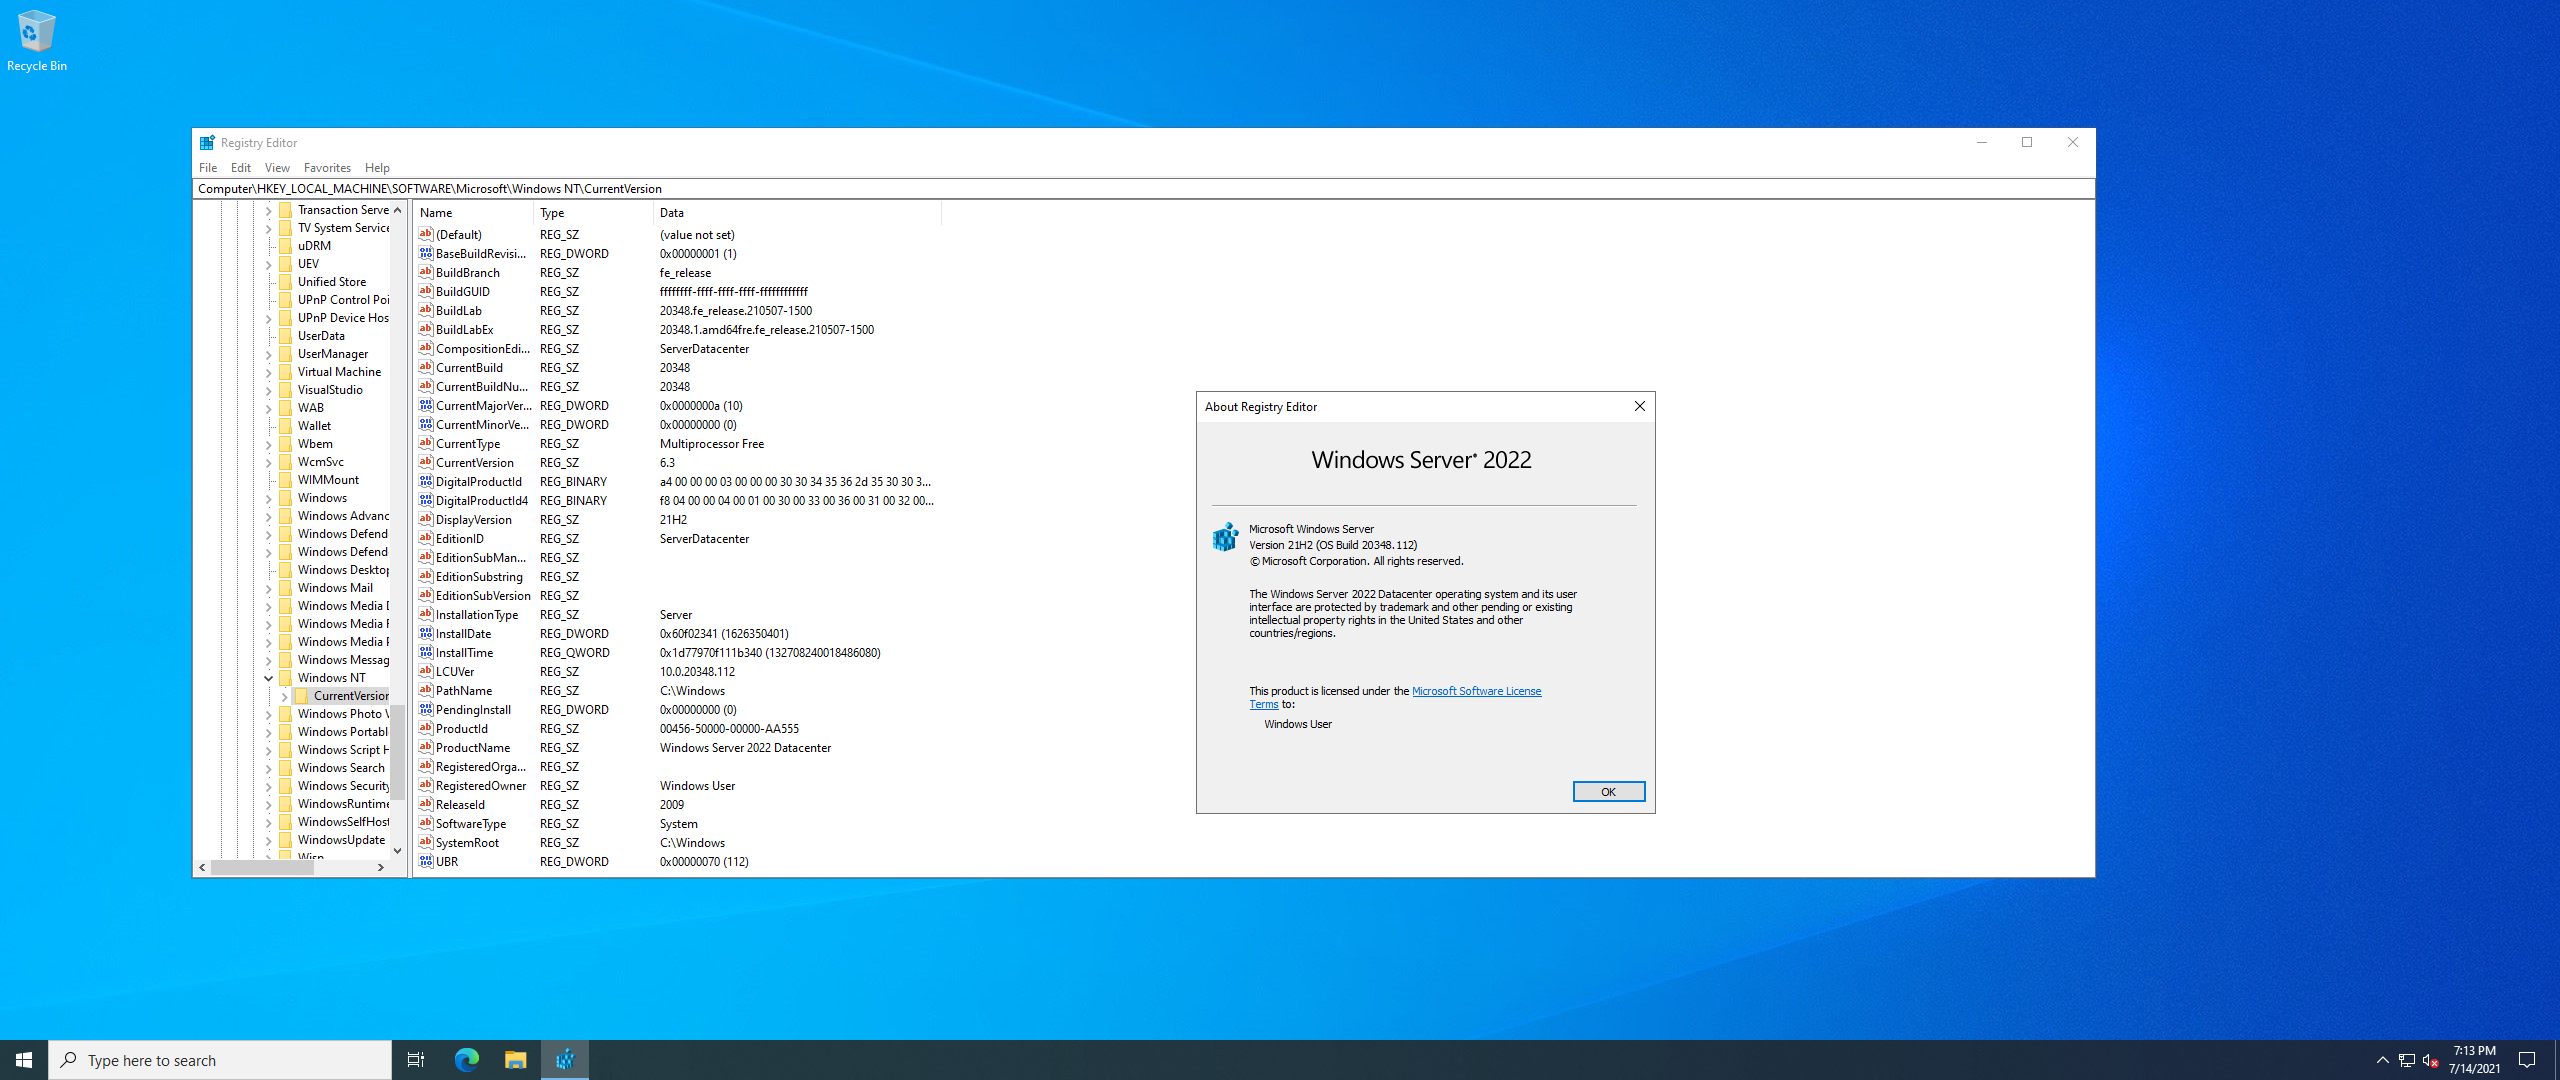This screenshot has height=1080, width=2560.
Task: Select the UBR DWORD value icon
Action: click(x=426, y=861)
